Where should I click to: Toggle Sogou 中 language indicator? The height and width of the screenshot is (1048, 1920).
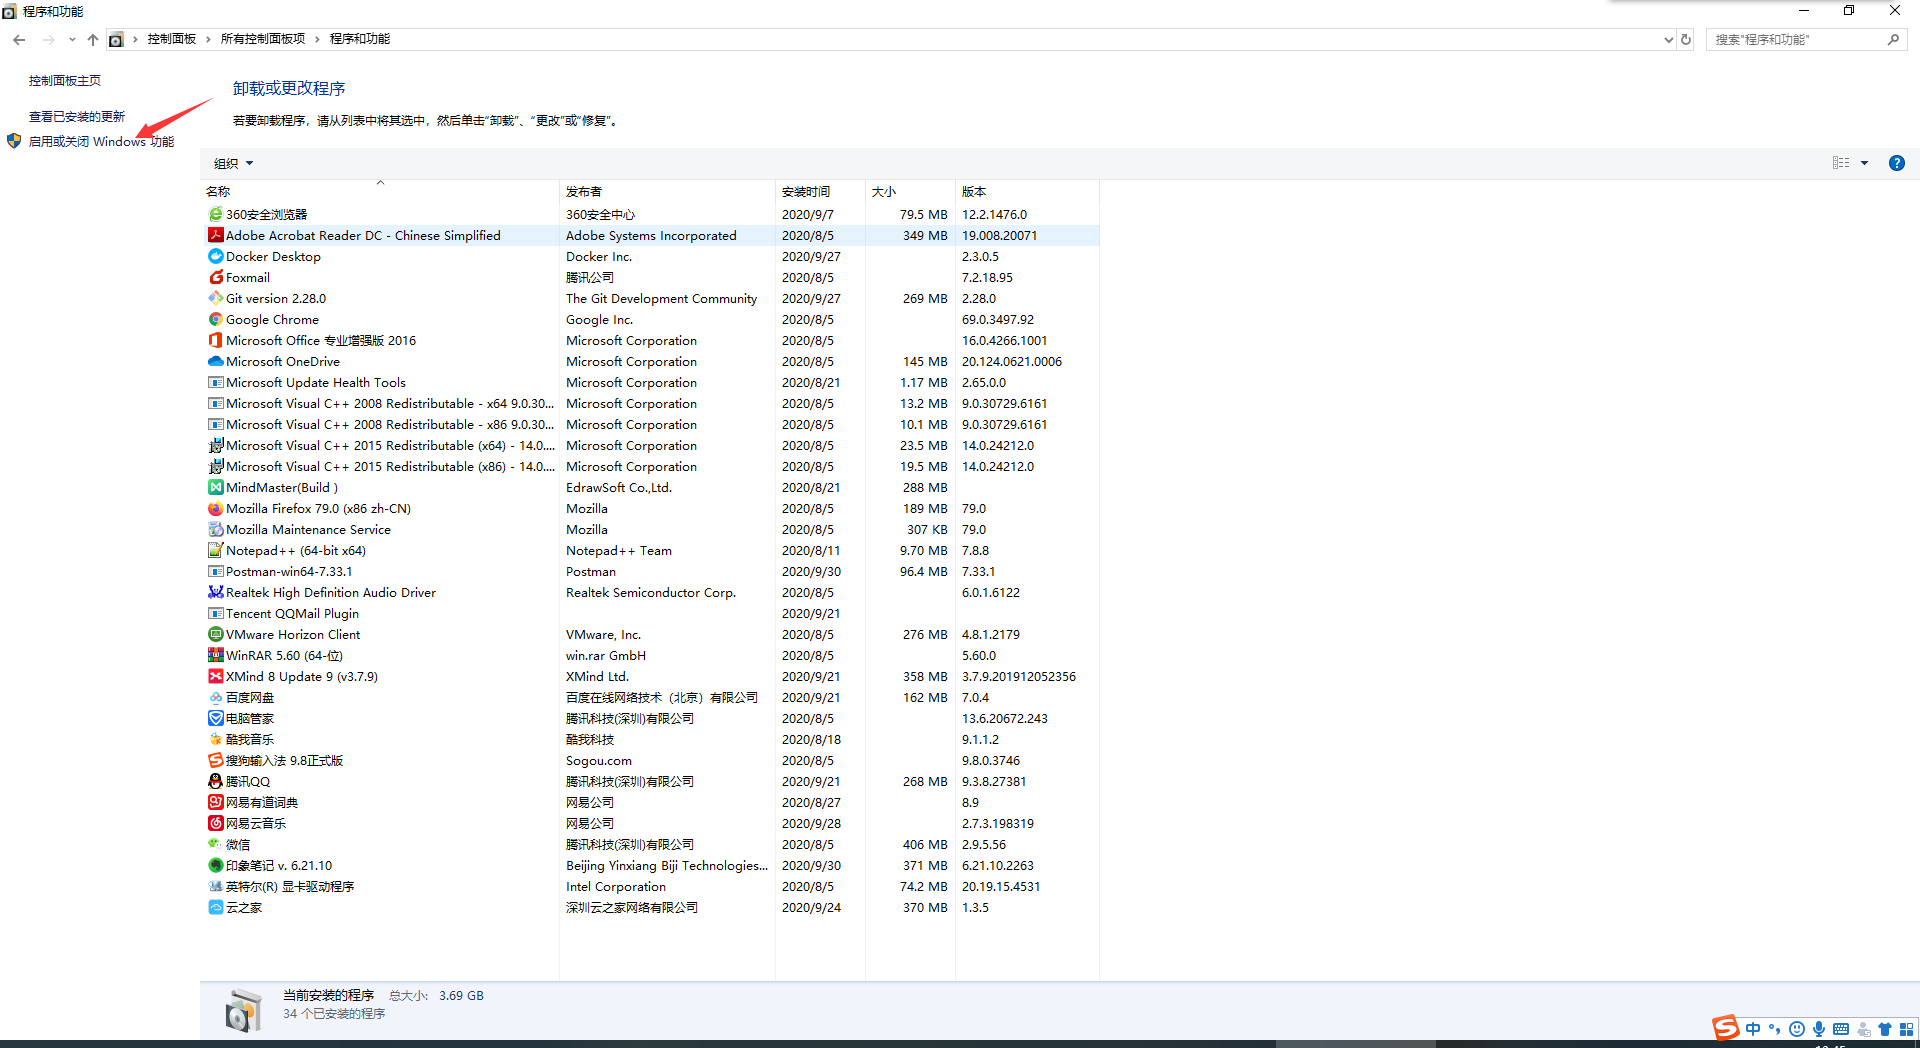click(1753, 1029)
